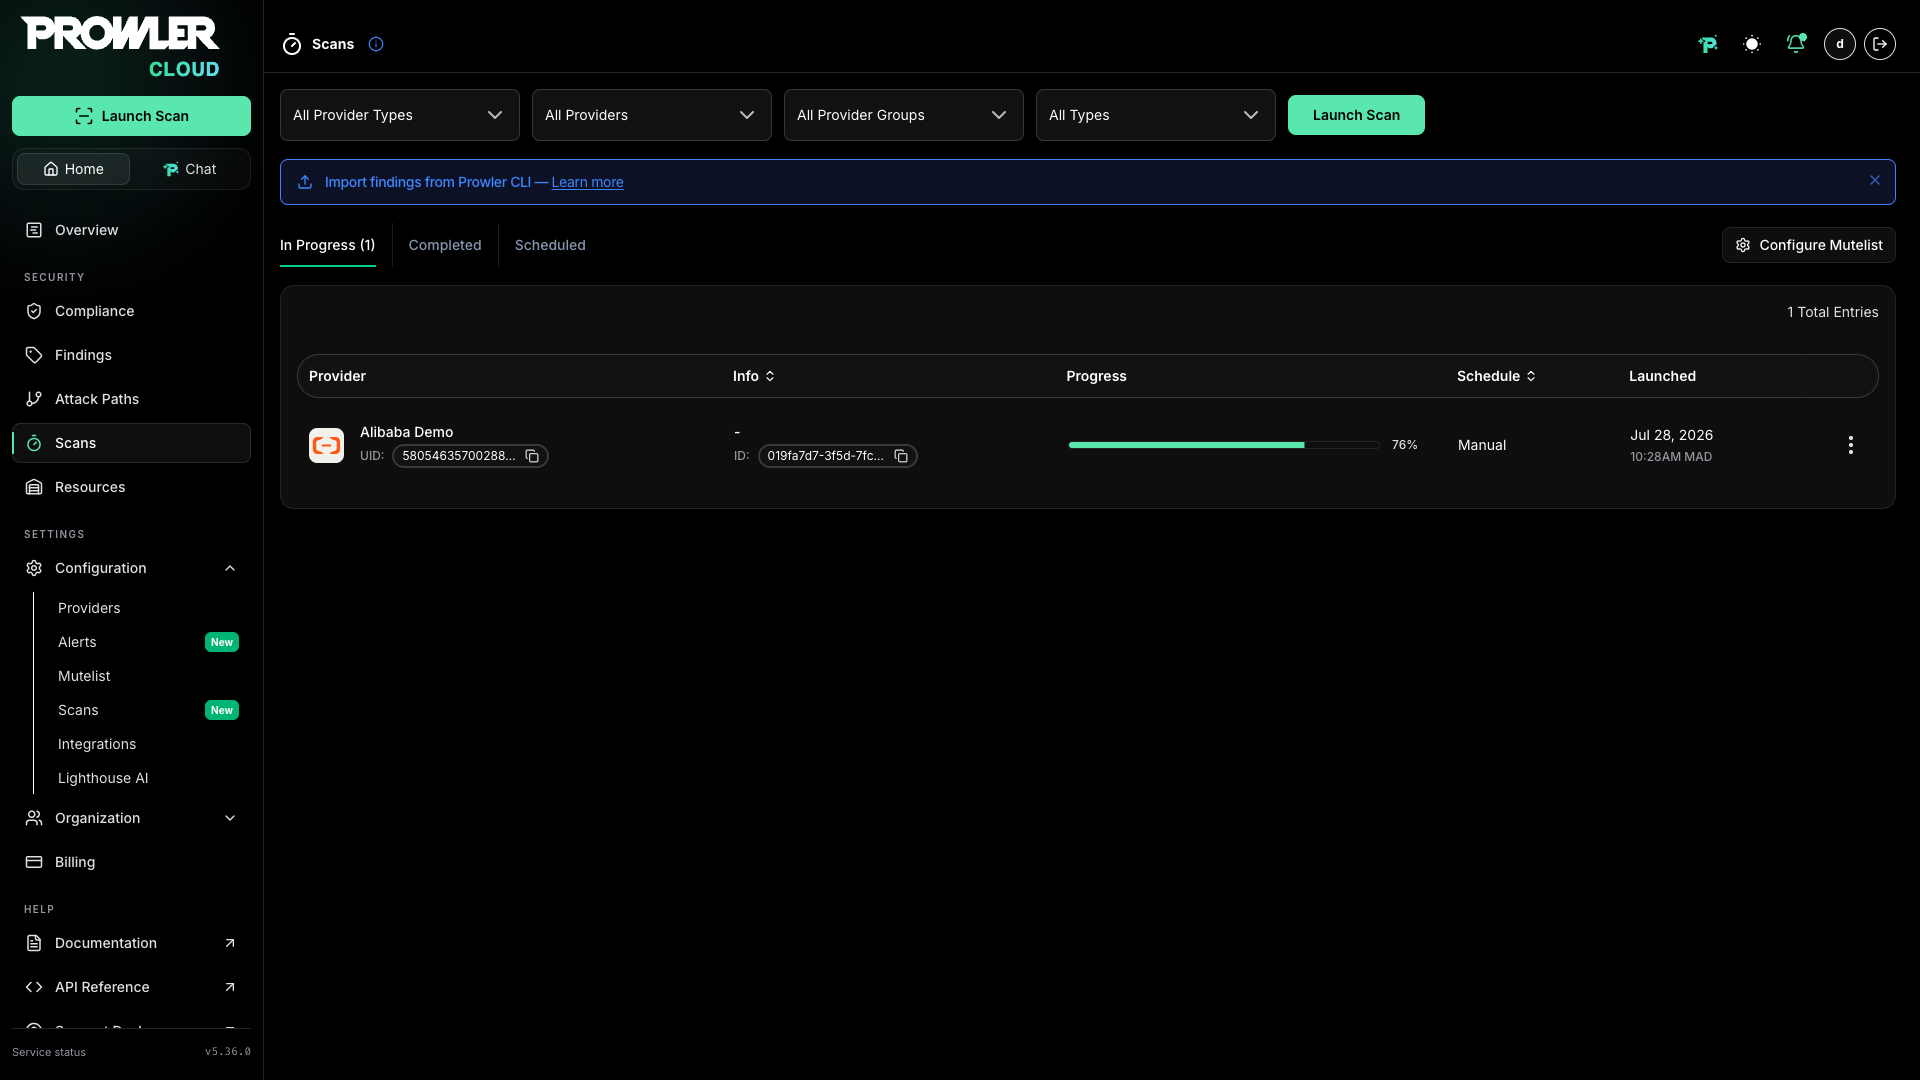The image size is (1920, 1080).
Task: Click the Provider column header
Action: coord(337,376)
